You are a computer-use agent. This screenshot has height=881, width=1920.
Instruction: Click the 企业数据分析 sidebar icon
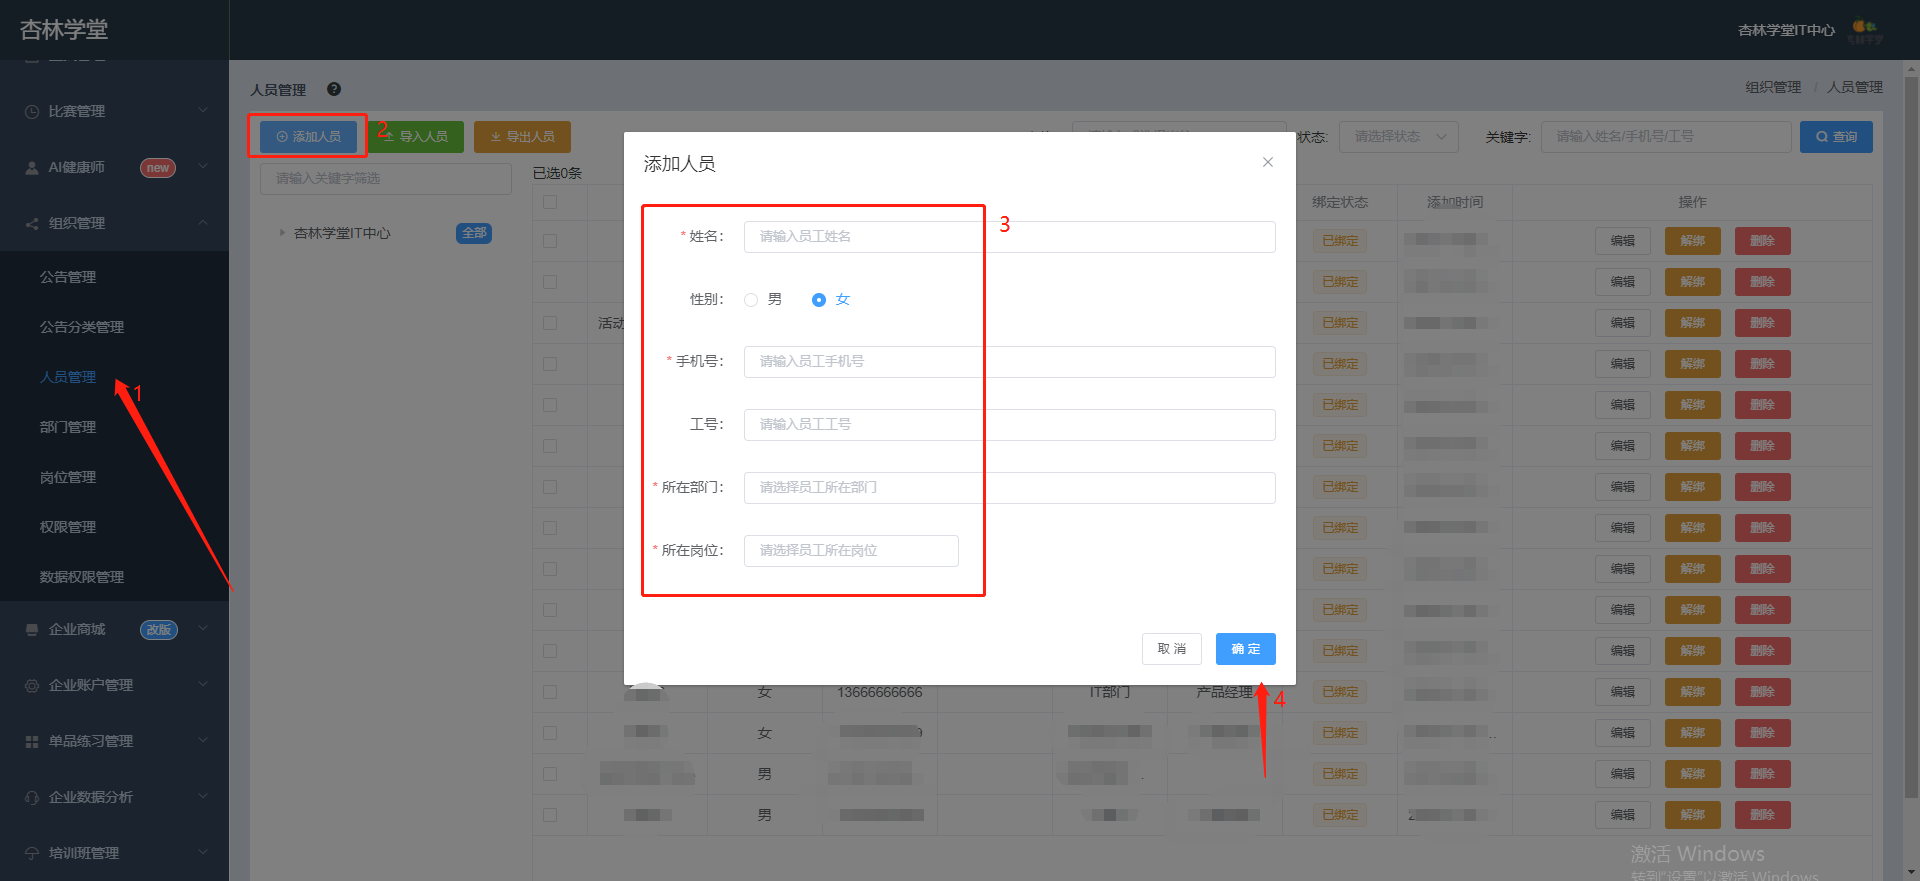point(32,797)
